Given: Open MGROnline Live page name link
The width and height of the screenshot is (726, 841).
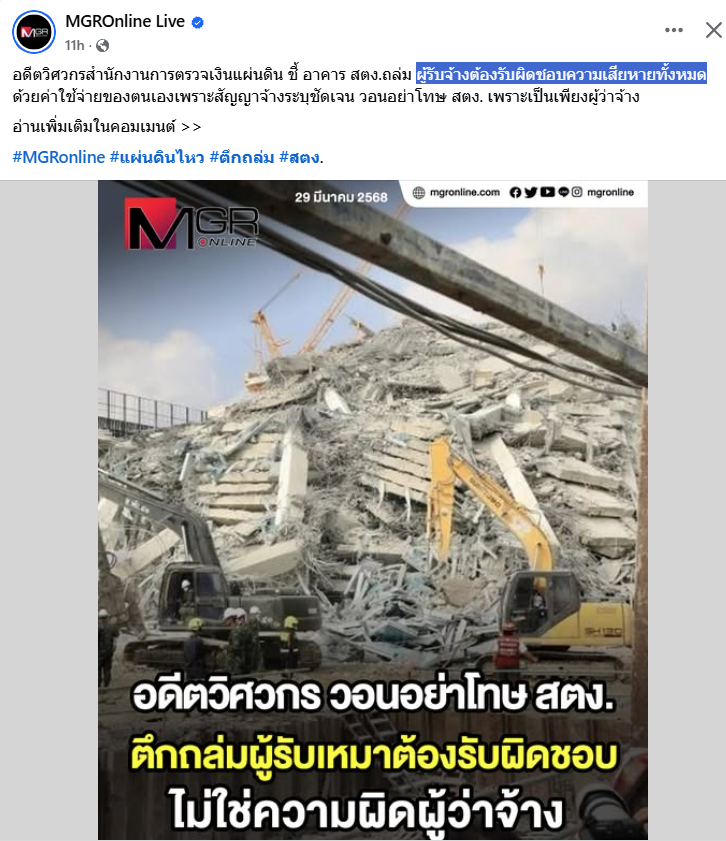Looking at the screenshot, I should (x=125, y=21).
